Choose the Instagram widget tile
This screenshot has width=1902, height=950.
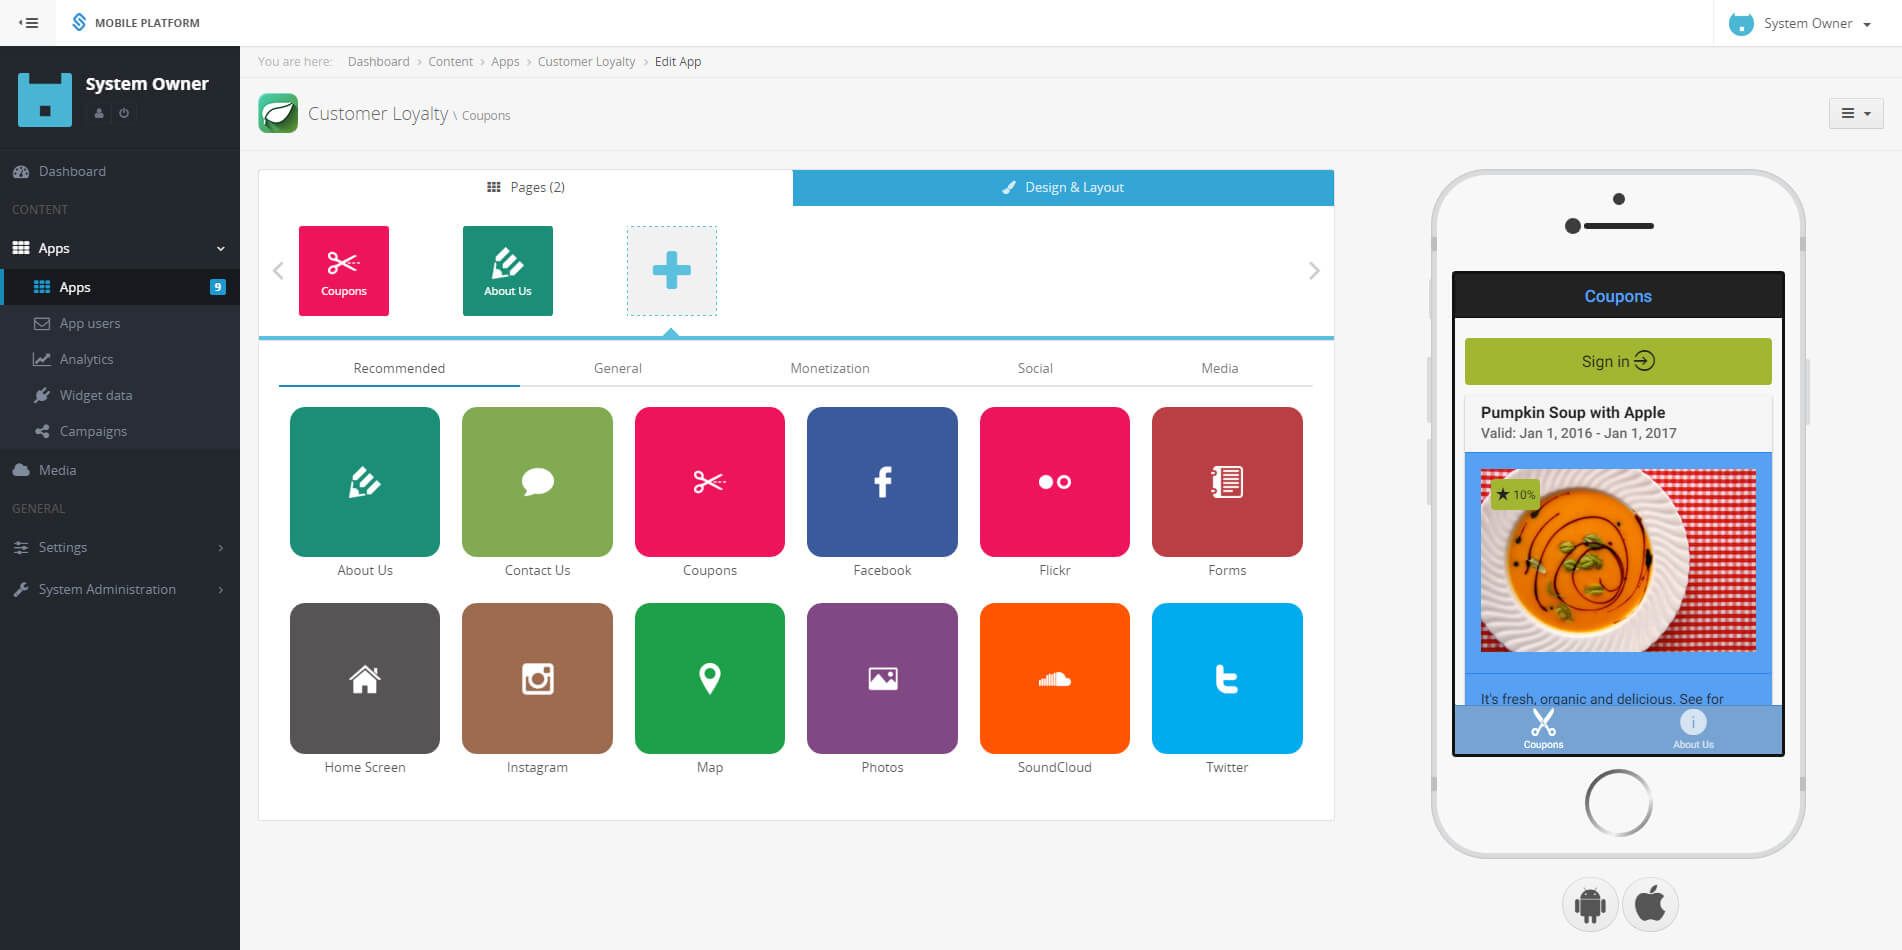[537, 678]
